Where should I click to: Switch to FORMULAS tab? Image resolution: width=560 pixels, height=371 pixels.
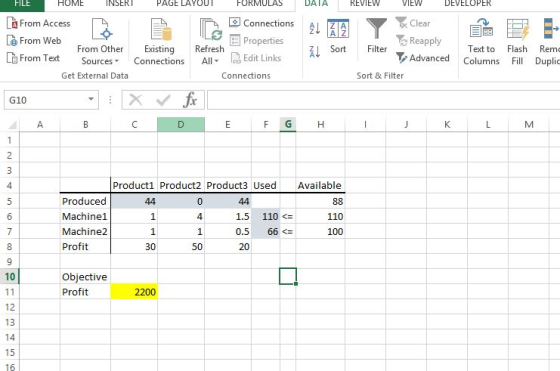[x=259, y=4]
